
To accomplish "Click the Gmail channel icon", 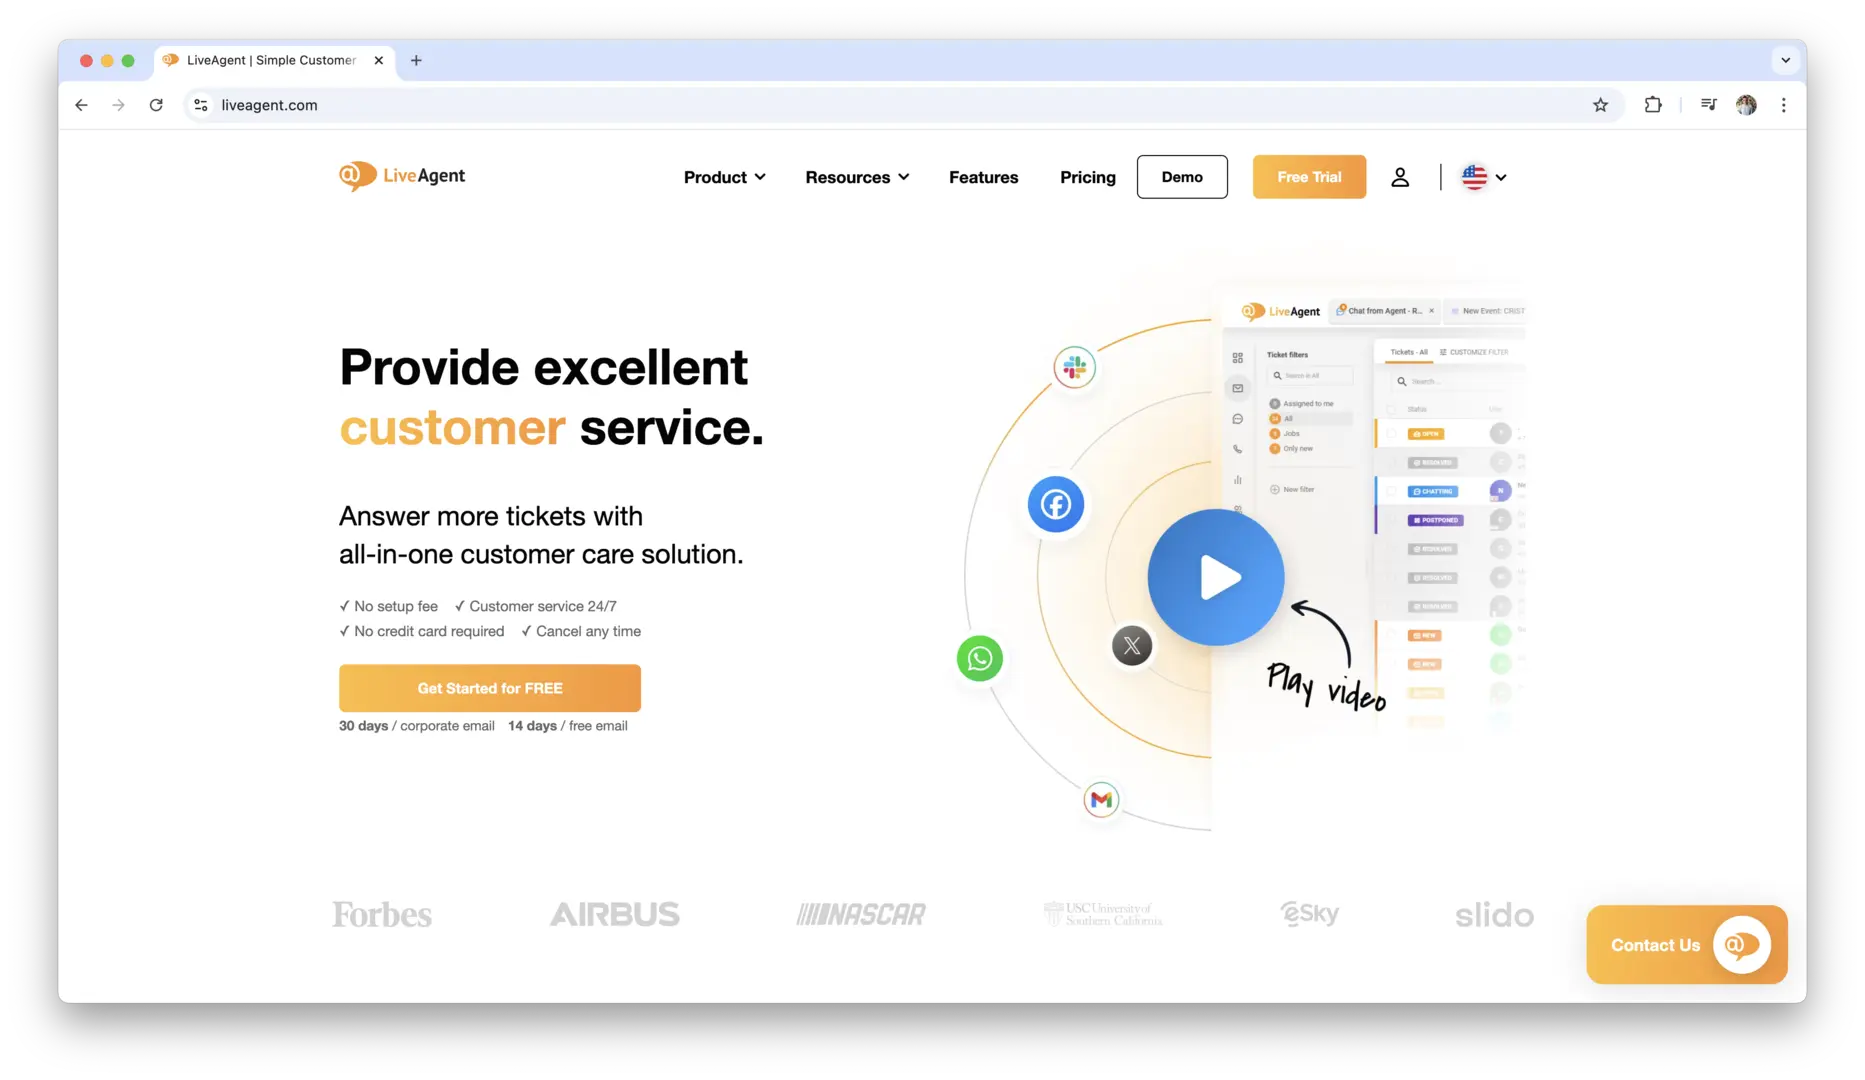I will 1101,799.
